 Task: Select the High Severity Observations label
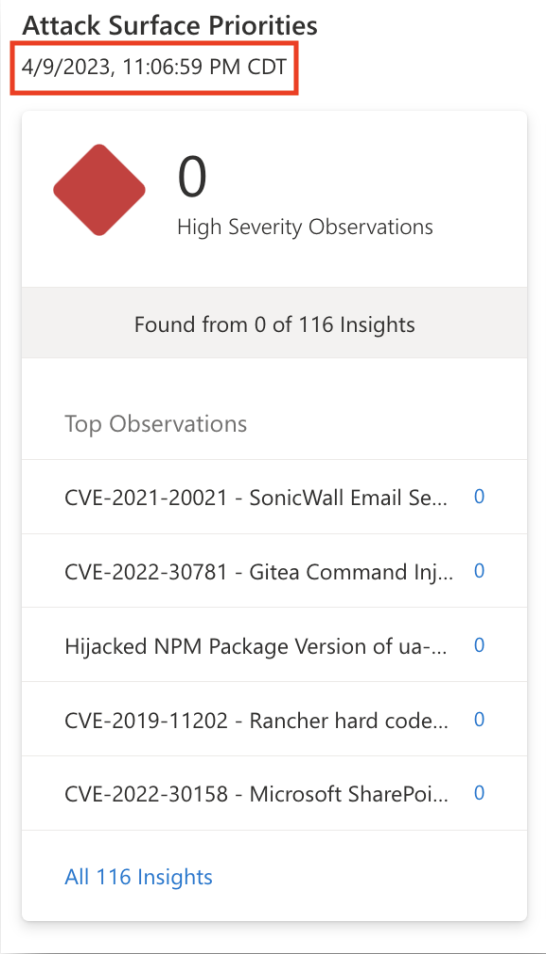pos(305,227)
